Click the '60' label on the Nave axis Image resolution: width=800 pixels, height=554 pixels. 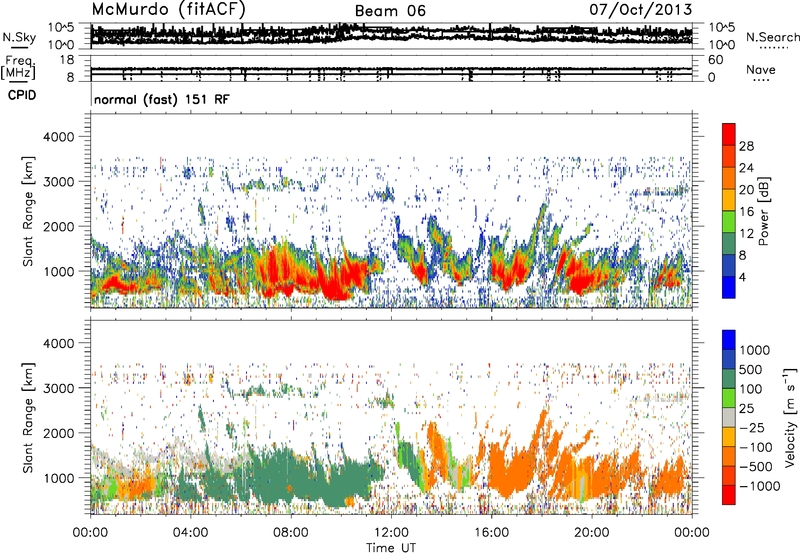pos(716,60)
